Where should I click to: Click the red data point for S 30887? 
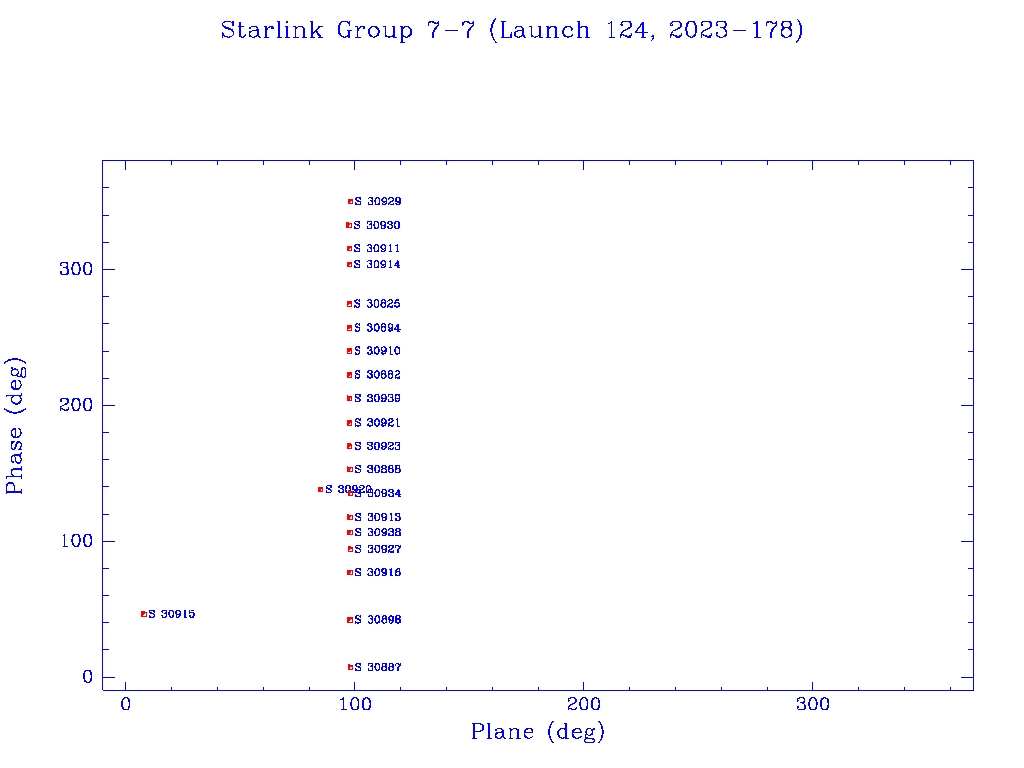350,667
